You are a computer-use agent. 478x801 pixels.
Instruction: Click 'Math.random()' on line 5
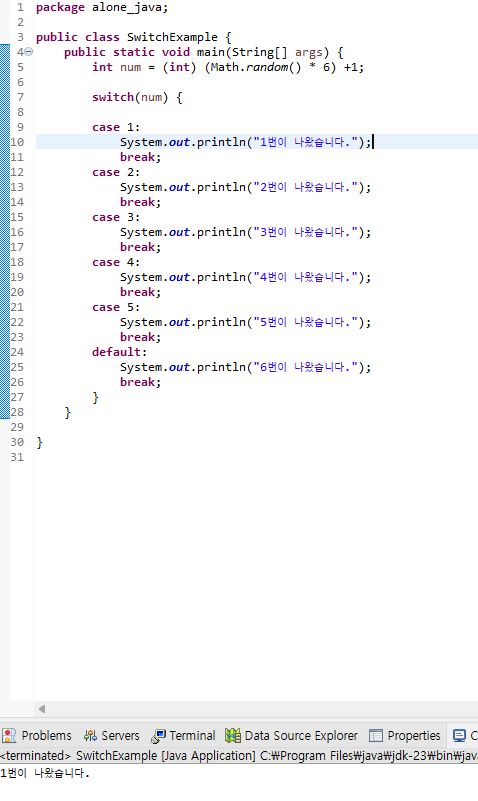[x=256, y=67]
